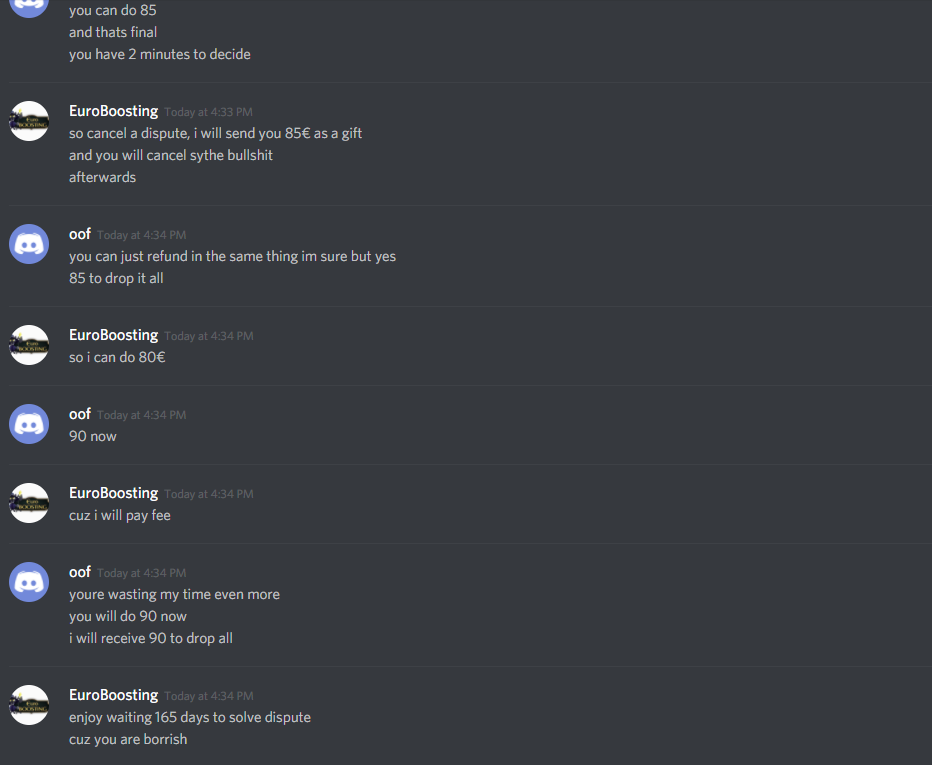Open EuroBoosting username above 'cancel a dispute'
The width and height of the screenshot is (932, 765).
tap(114, 111)
